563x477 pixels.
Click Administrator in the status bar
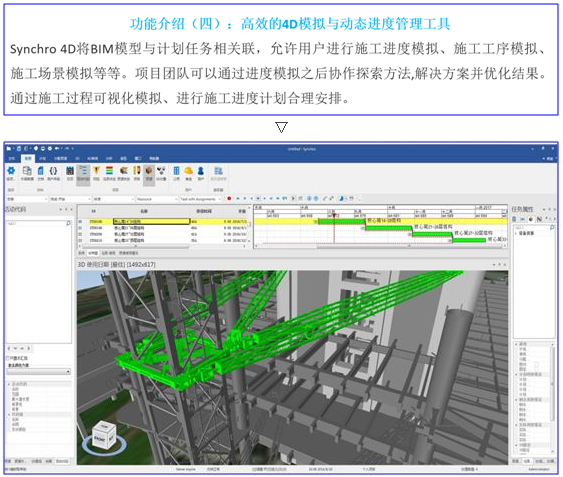pos(539,469)
